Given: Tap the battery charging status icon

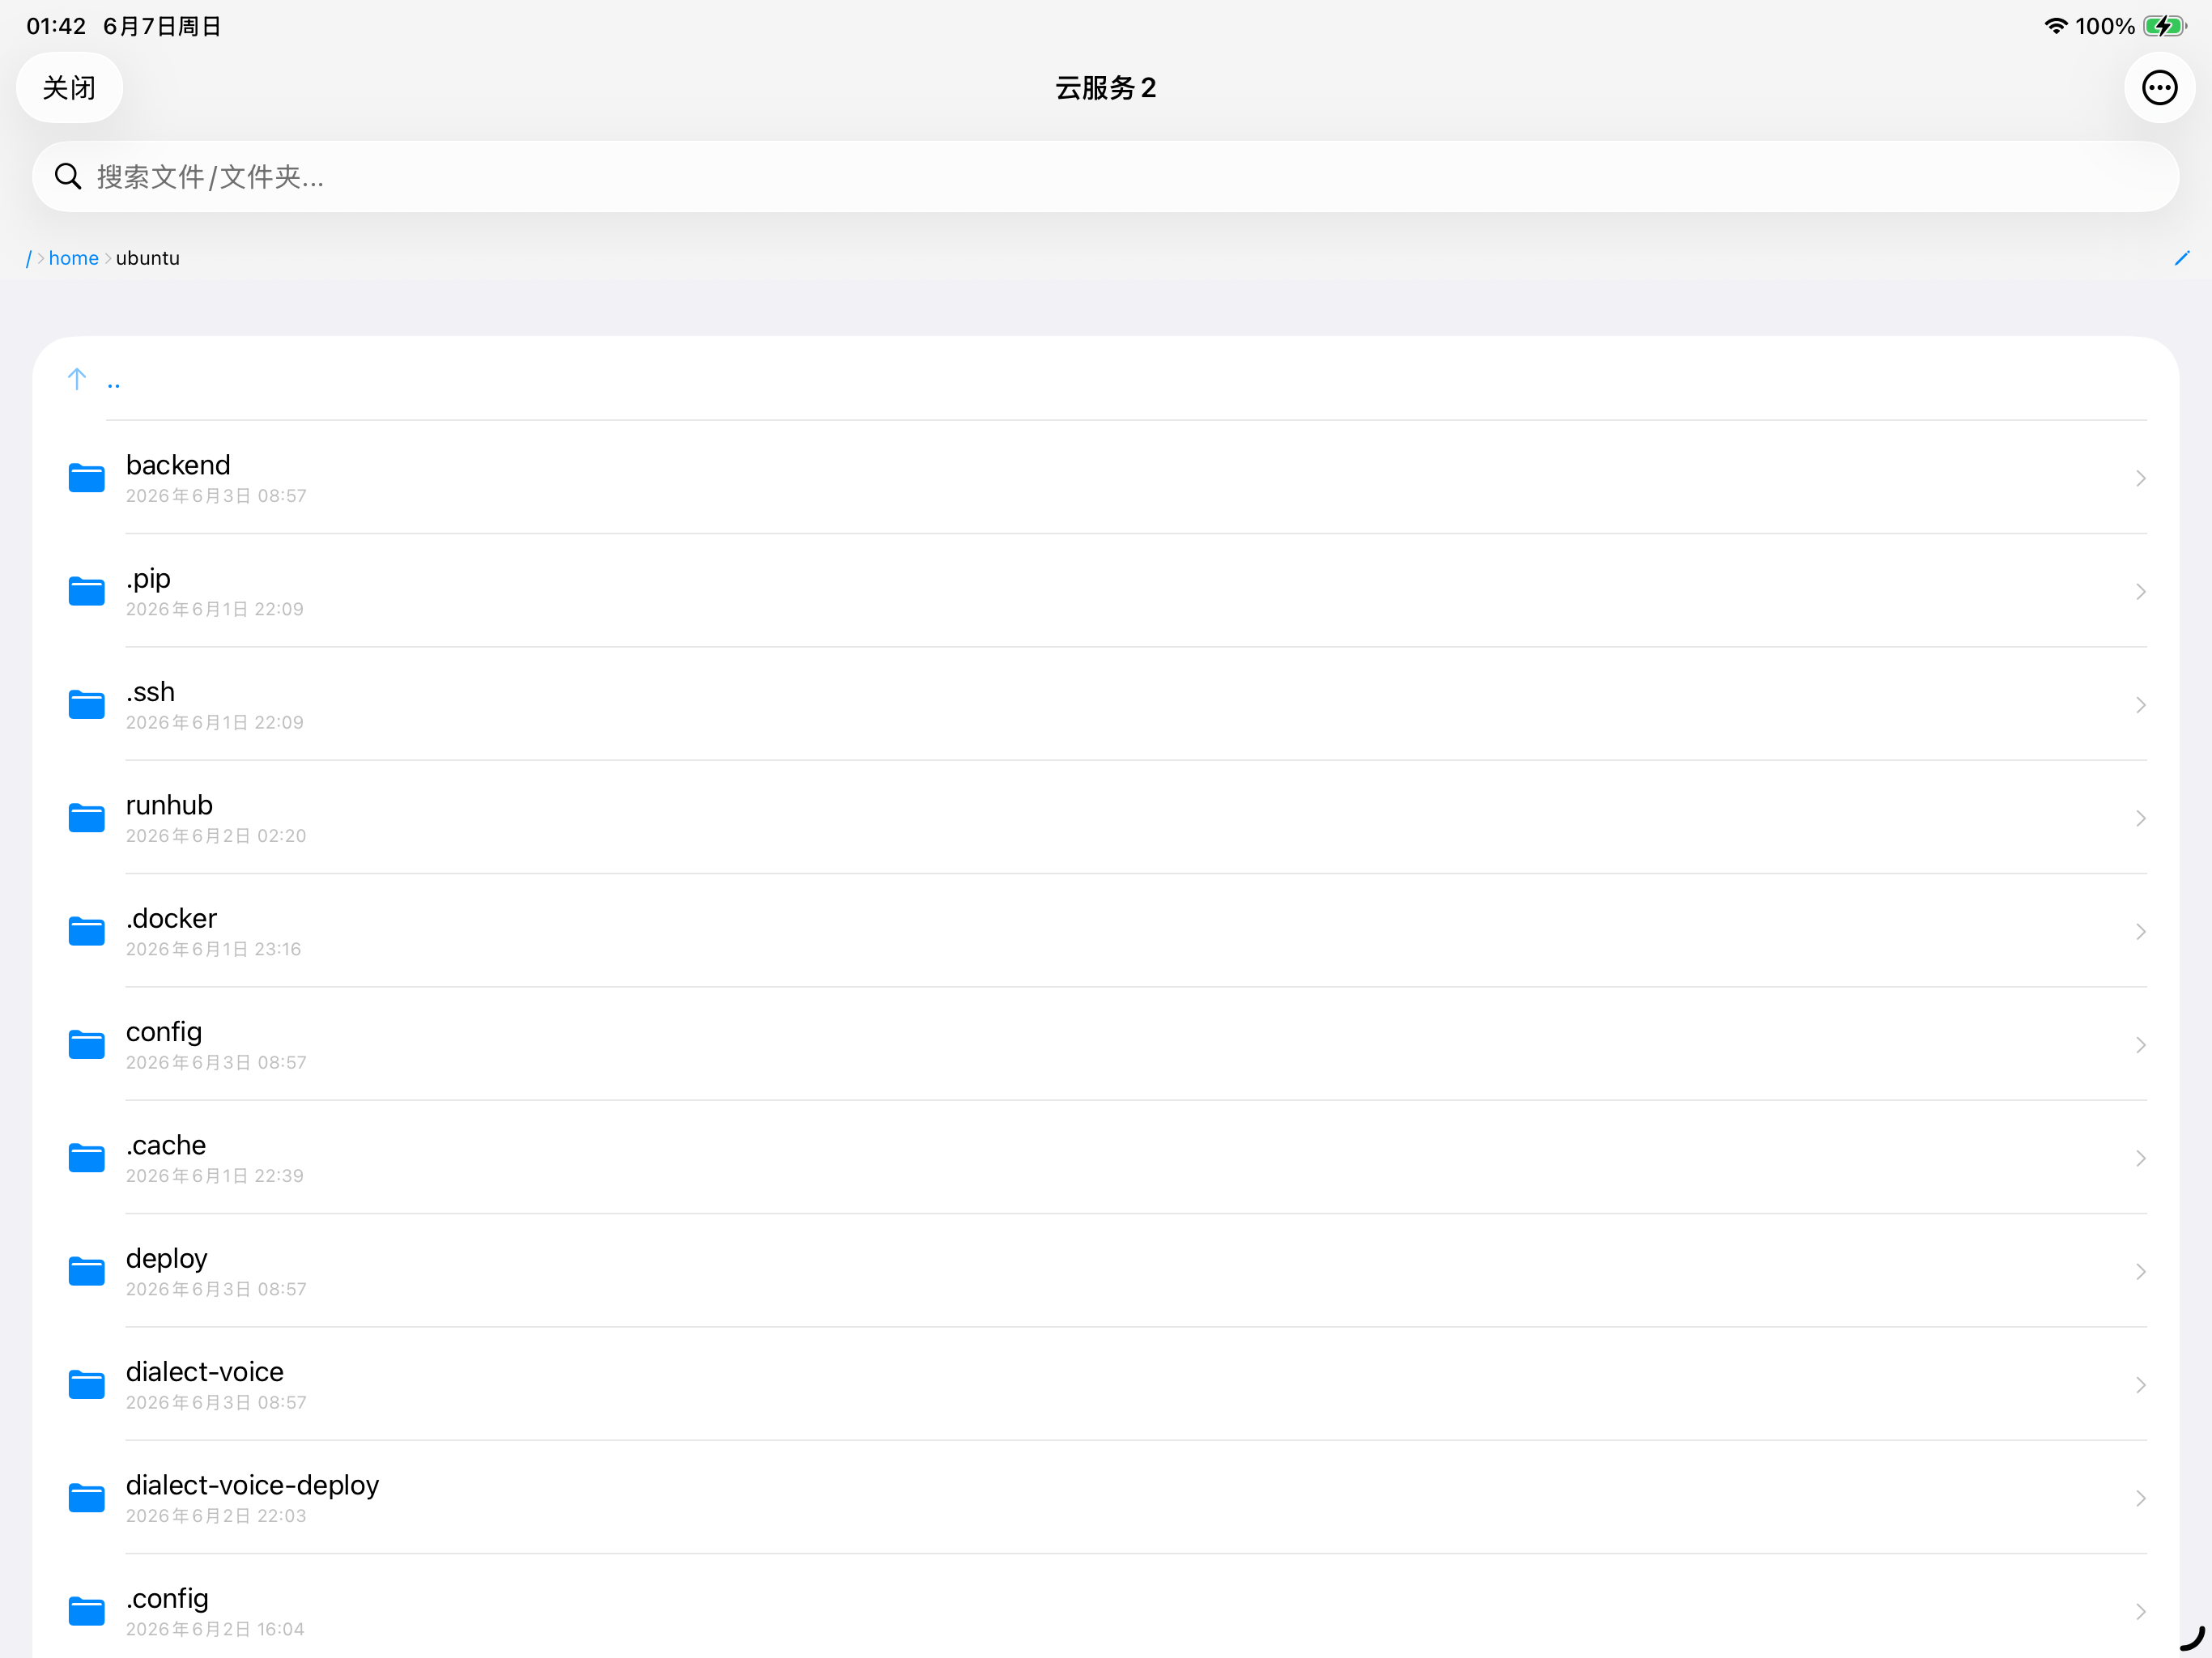Looking at the screenshot, I should point(2165,26).
